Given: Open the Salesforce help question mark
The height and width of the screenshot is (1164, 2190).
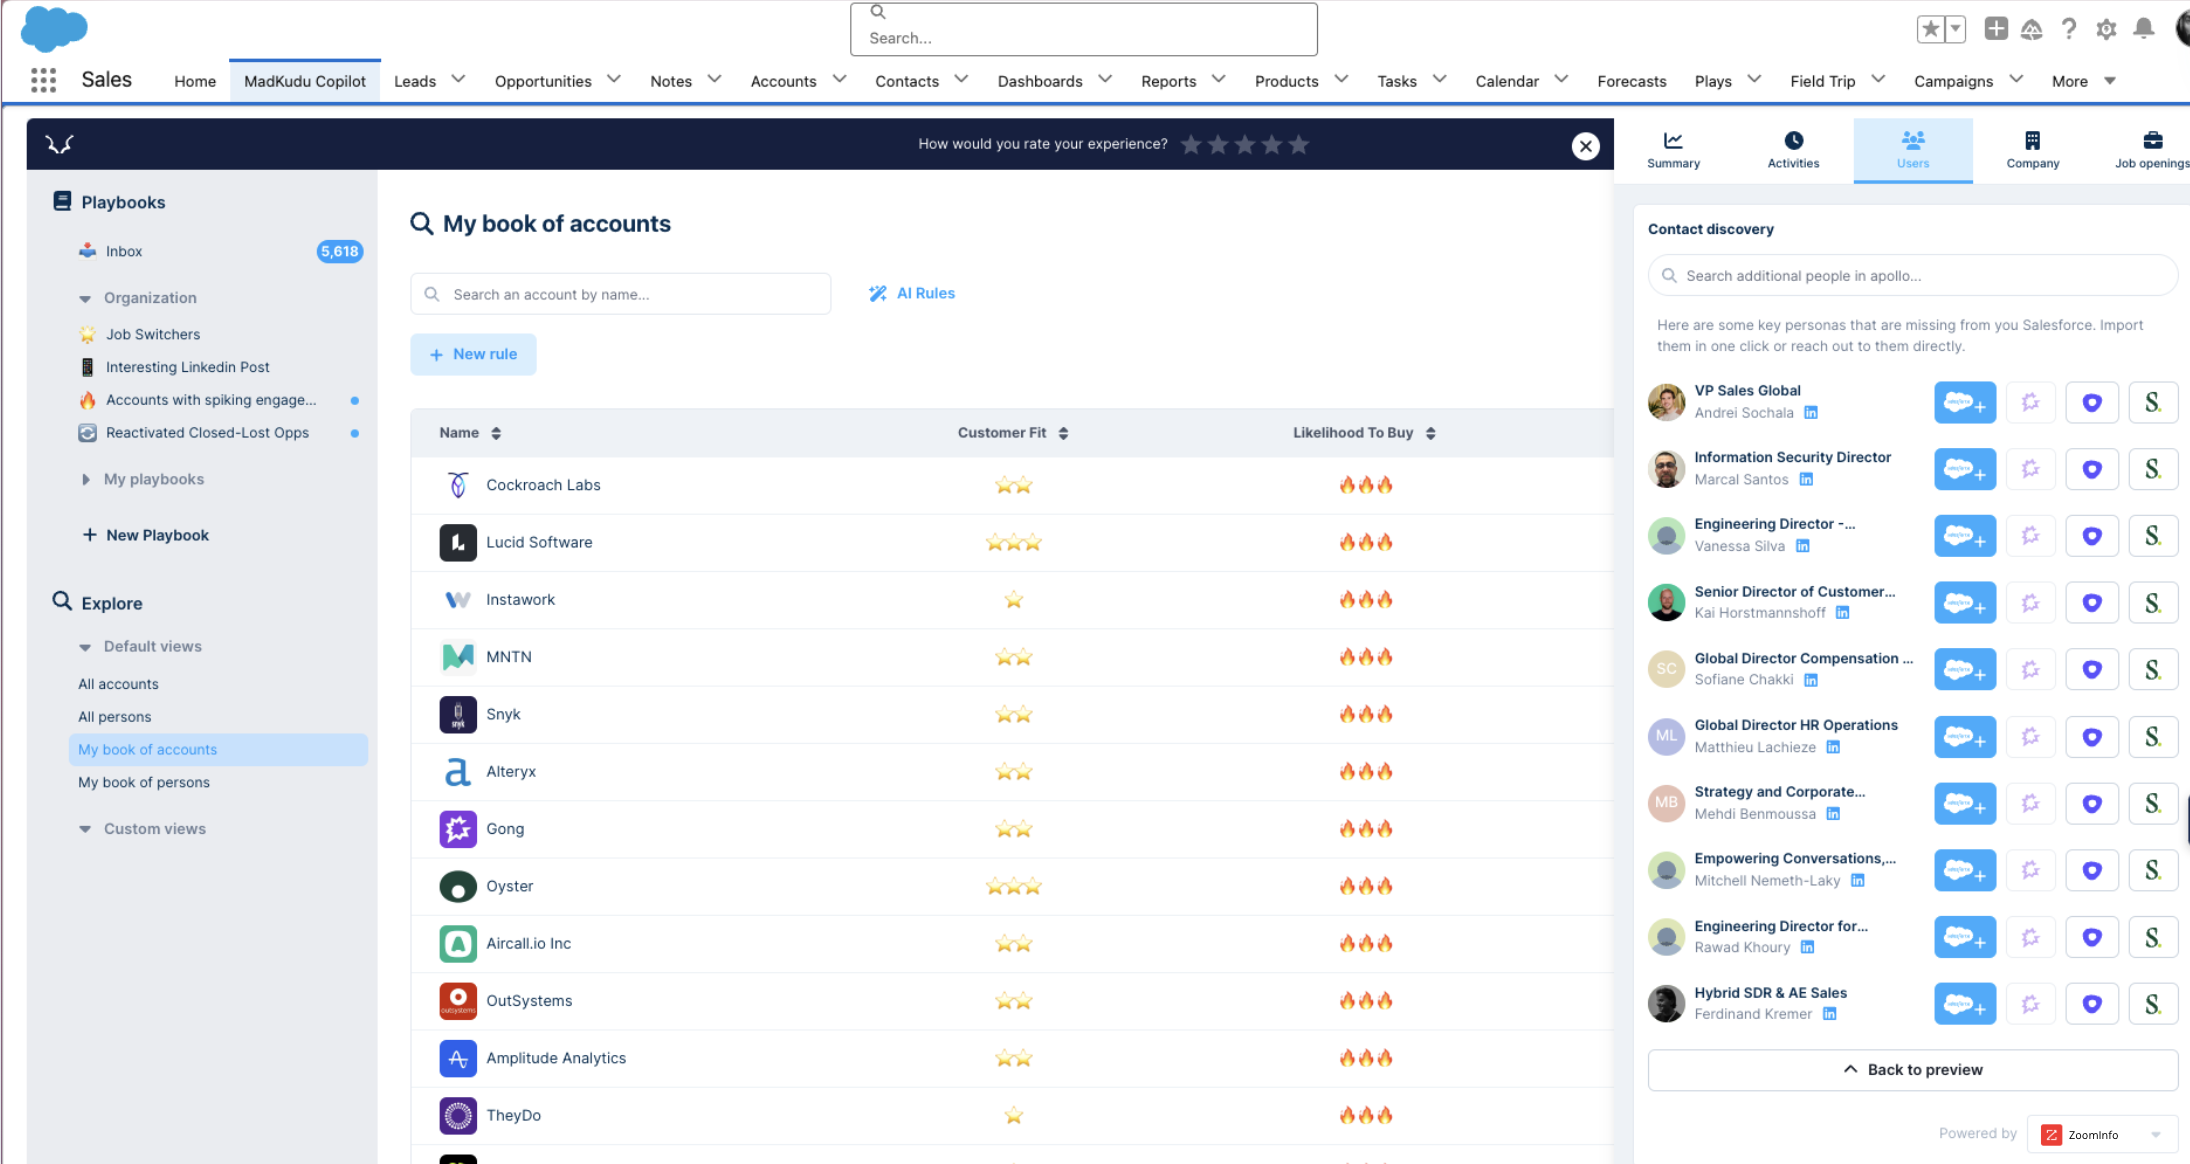Looking at the screenshot, I should [x=2069, y=29].
